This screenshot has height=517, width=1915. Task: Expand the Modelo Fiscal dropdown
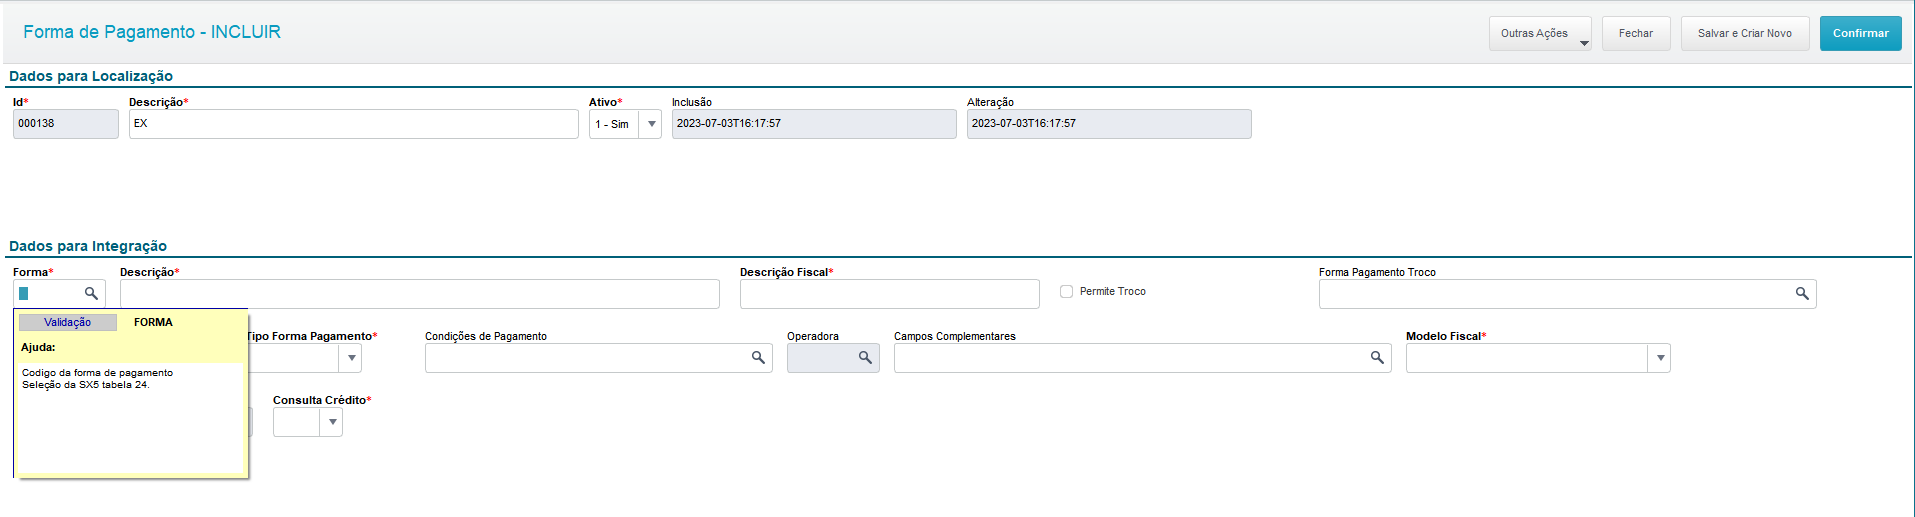point(1660,358)
